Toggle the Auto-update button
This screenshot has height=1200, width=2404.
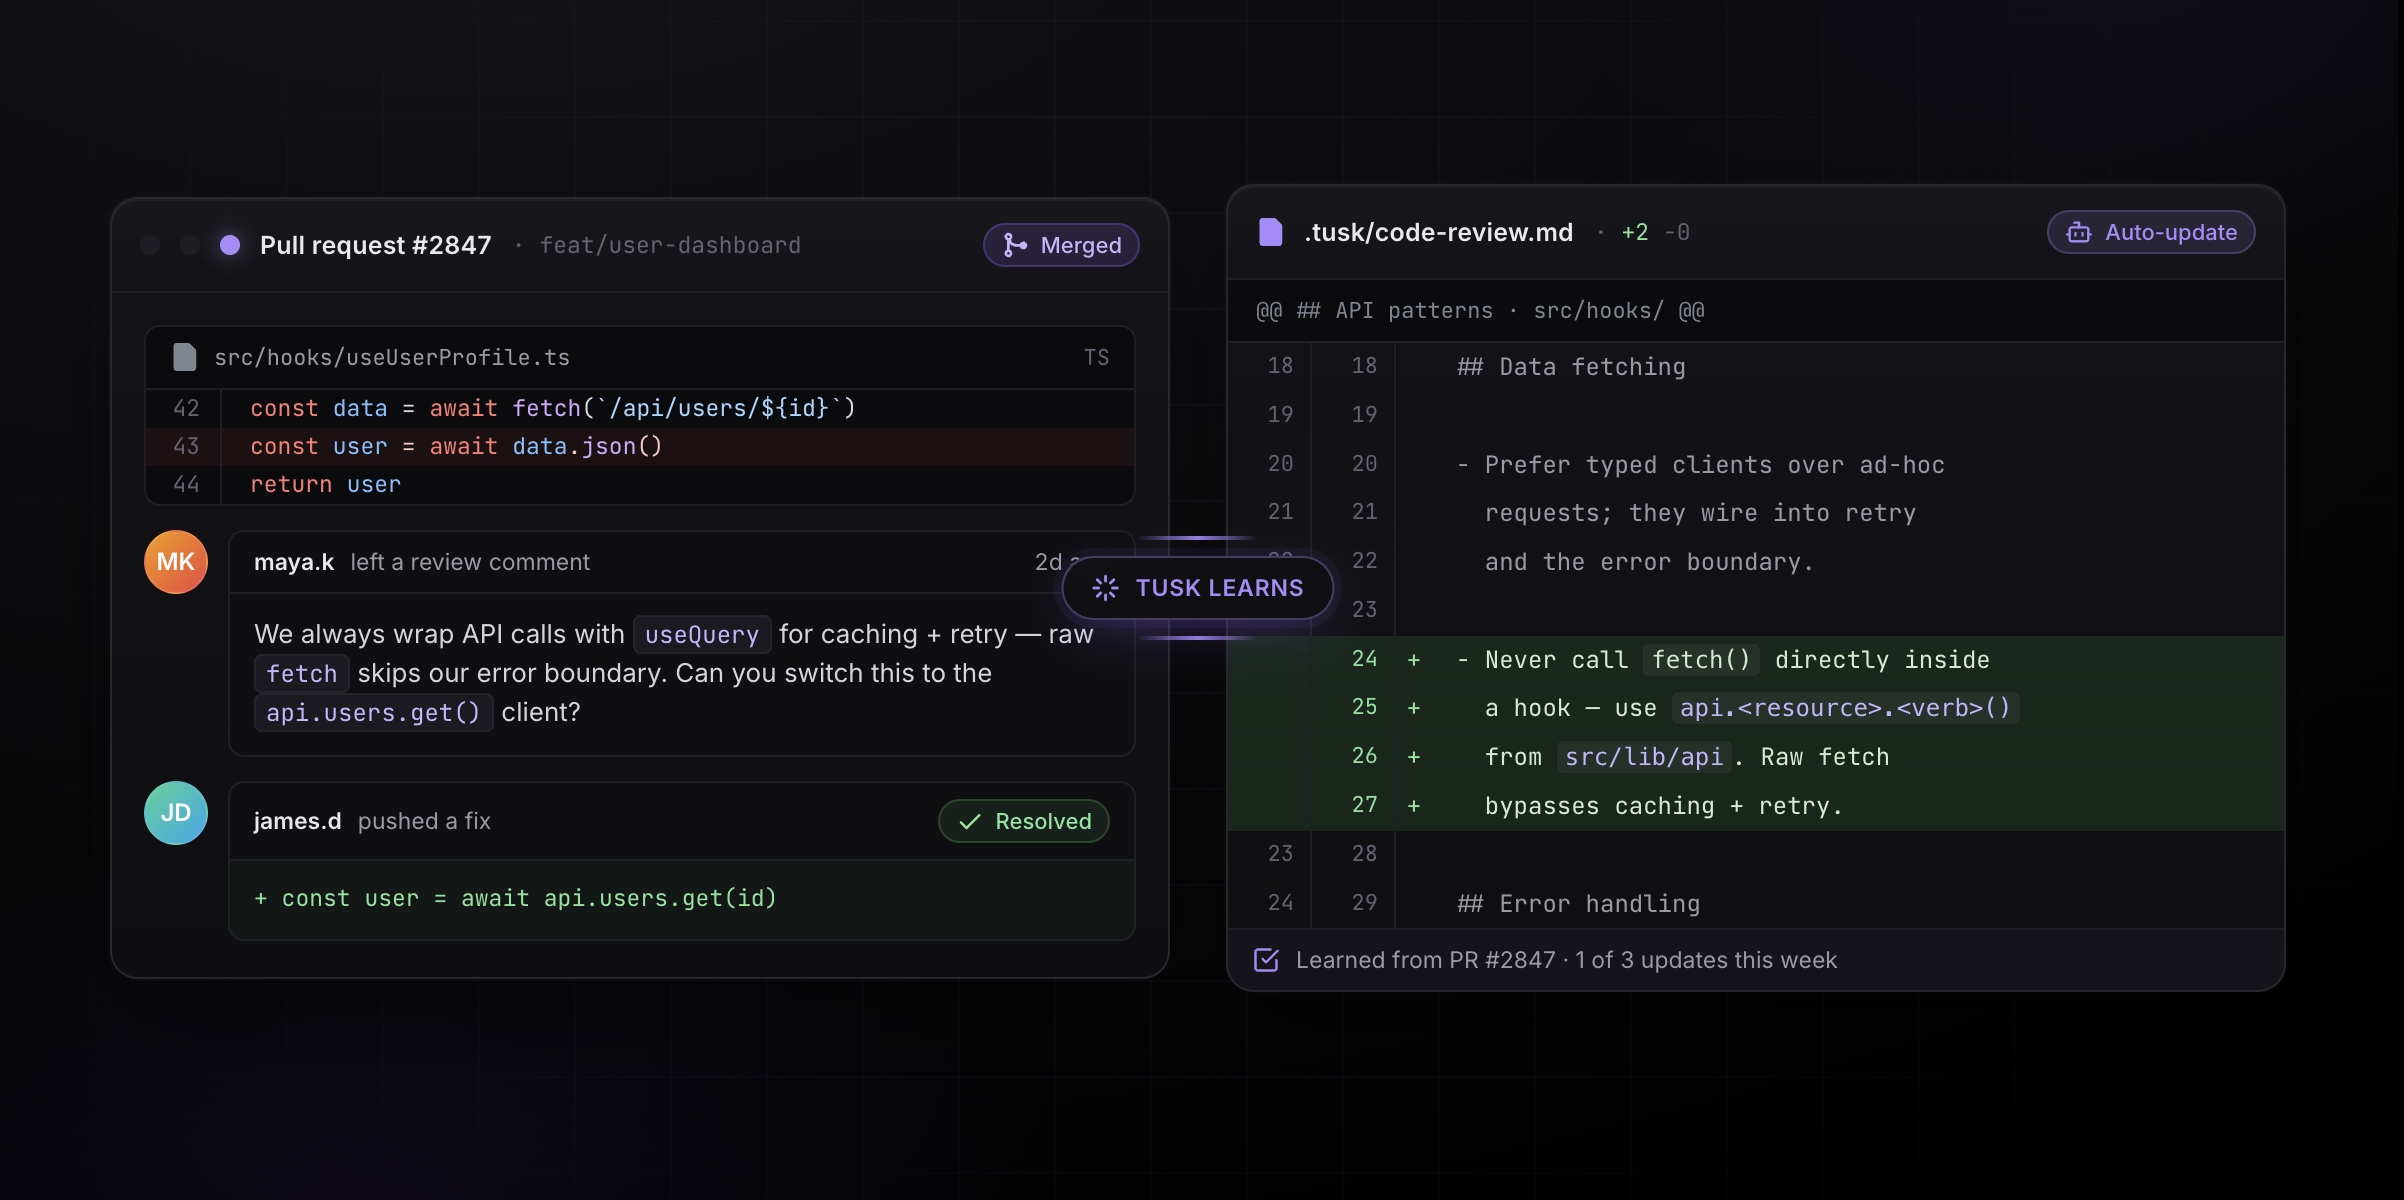(x=2151, y=232)
